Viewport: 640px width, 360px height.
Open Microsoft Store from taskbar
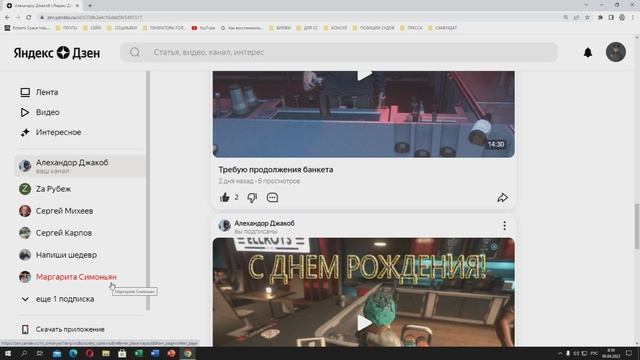[122, 353]
